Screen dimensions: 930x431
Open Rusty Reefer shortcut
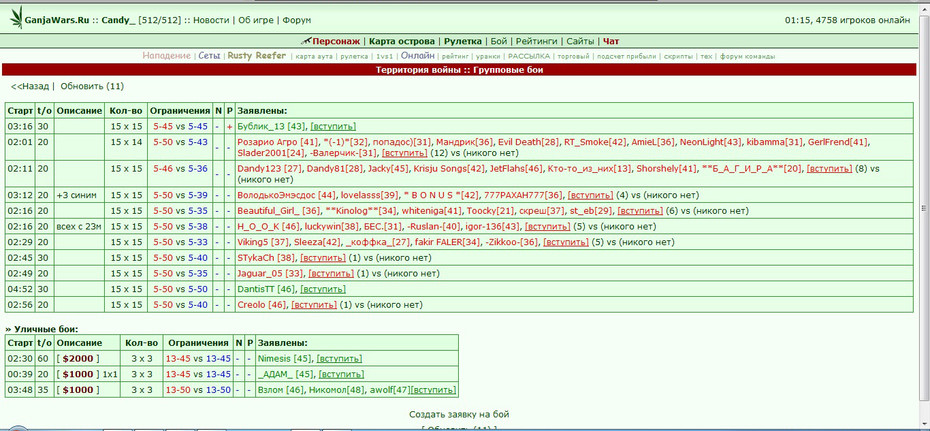tap(256, 56)
